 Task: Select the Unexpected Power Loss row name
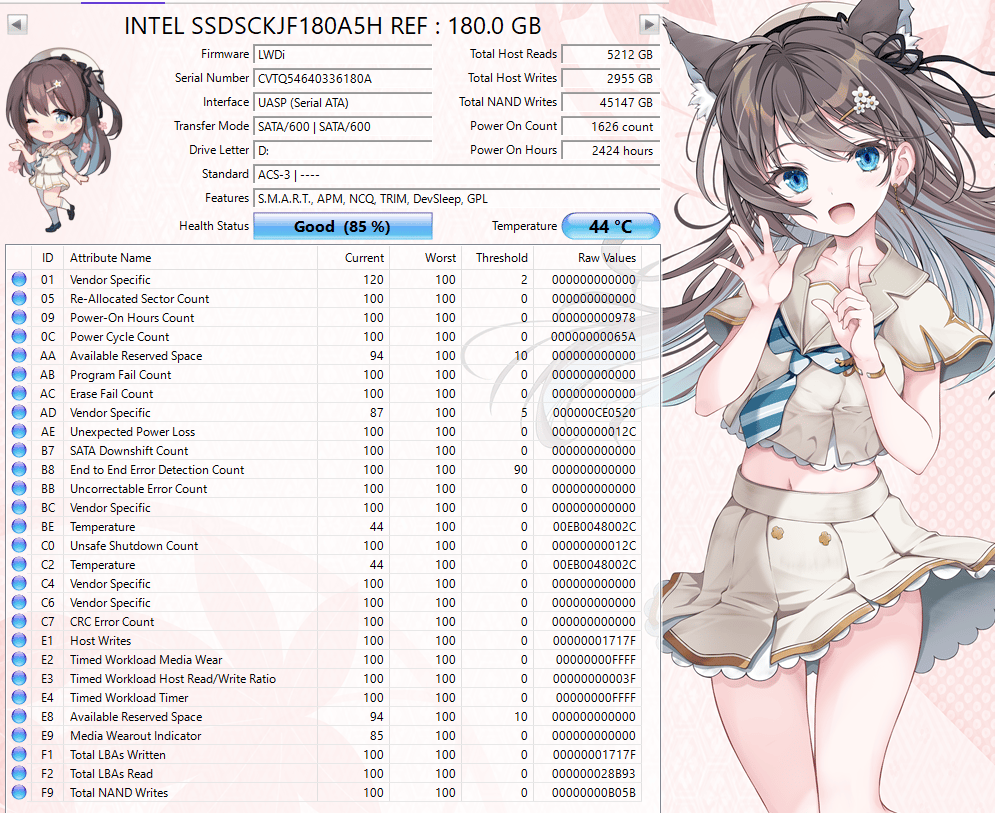pyautogui.click(x=133, y=432)
